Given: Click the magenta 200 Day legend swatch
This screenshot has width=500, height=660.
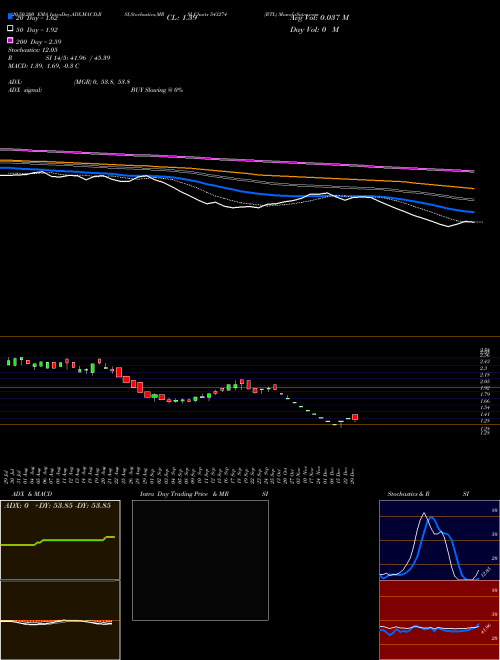Looking at the screenshot, I should coord(10,40).
